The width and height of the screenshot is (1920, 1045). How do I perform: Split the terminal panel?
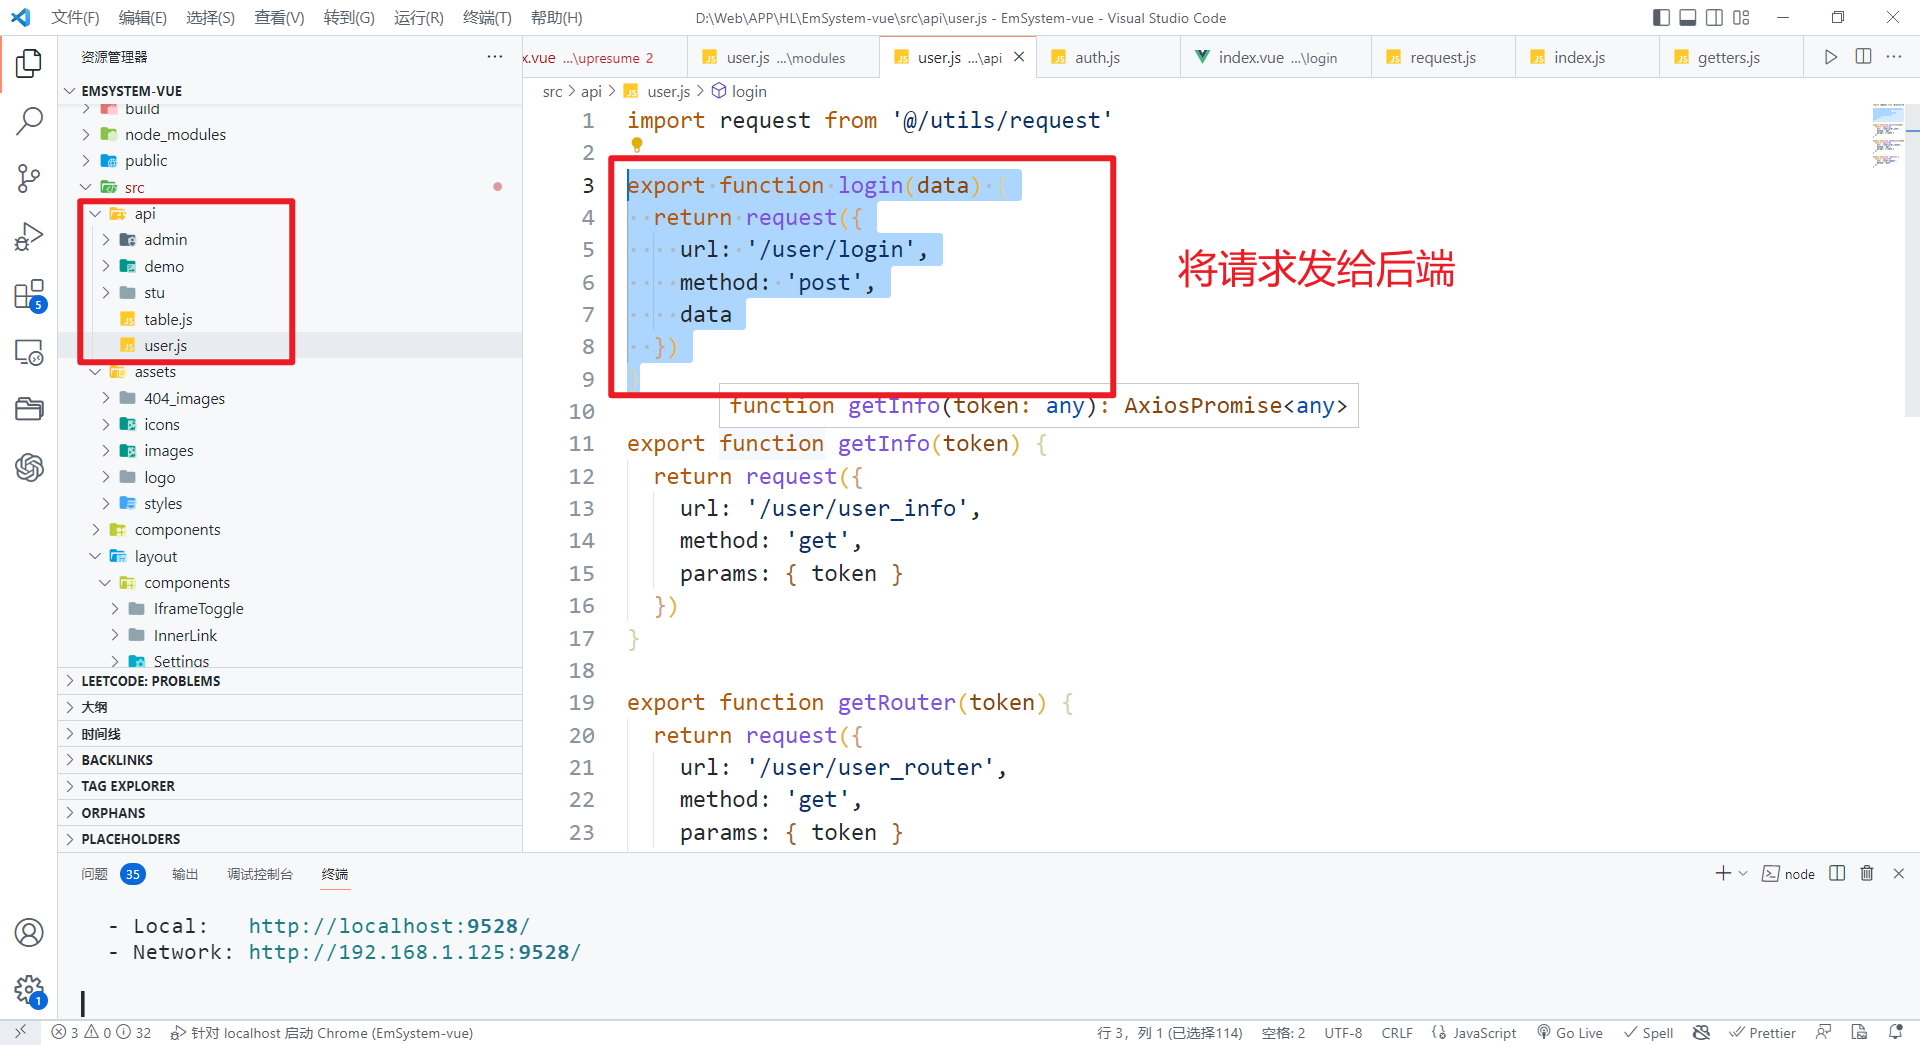pos(1837,874)
